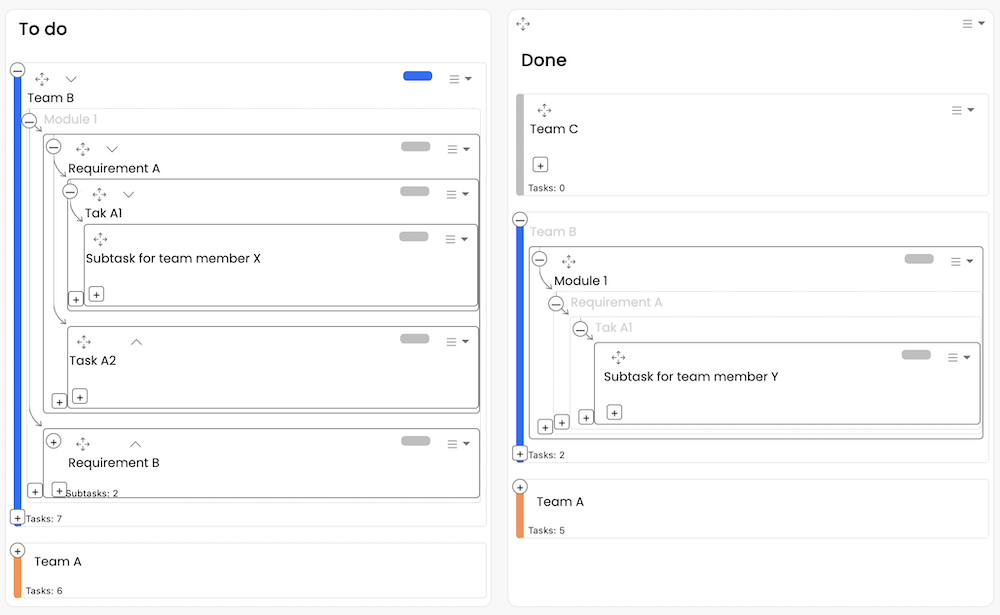The width and height of the screenshot is (1000, 615).
Task: Click the Subtask for team member Y title
Action: click(690, 377)
